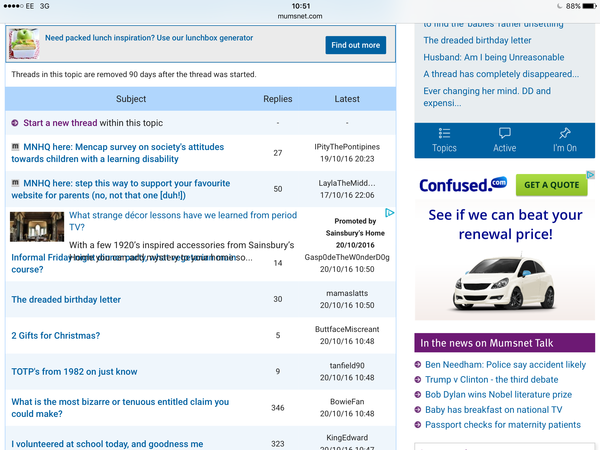The width and height of the screenshot is (600, 450).
Task: Click the MNHQ badge beside Mencap survey thread
Action: point(15,147)
